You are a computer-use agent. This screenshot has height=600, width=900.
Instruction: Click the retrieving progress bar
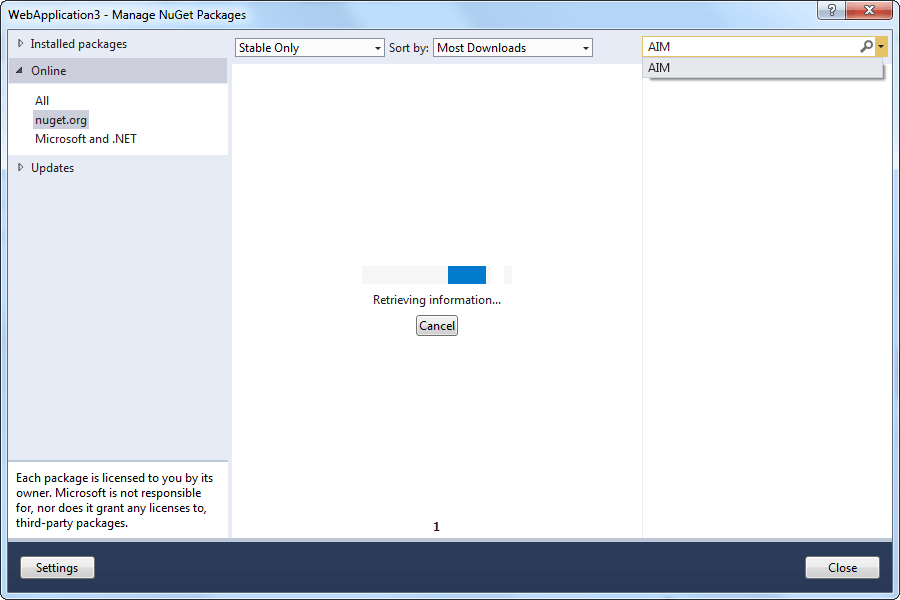pos(437,275)
